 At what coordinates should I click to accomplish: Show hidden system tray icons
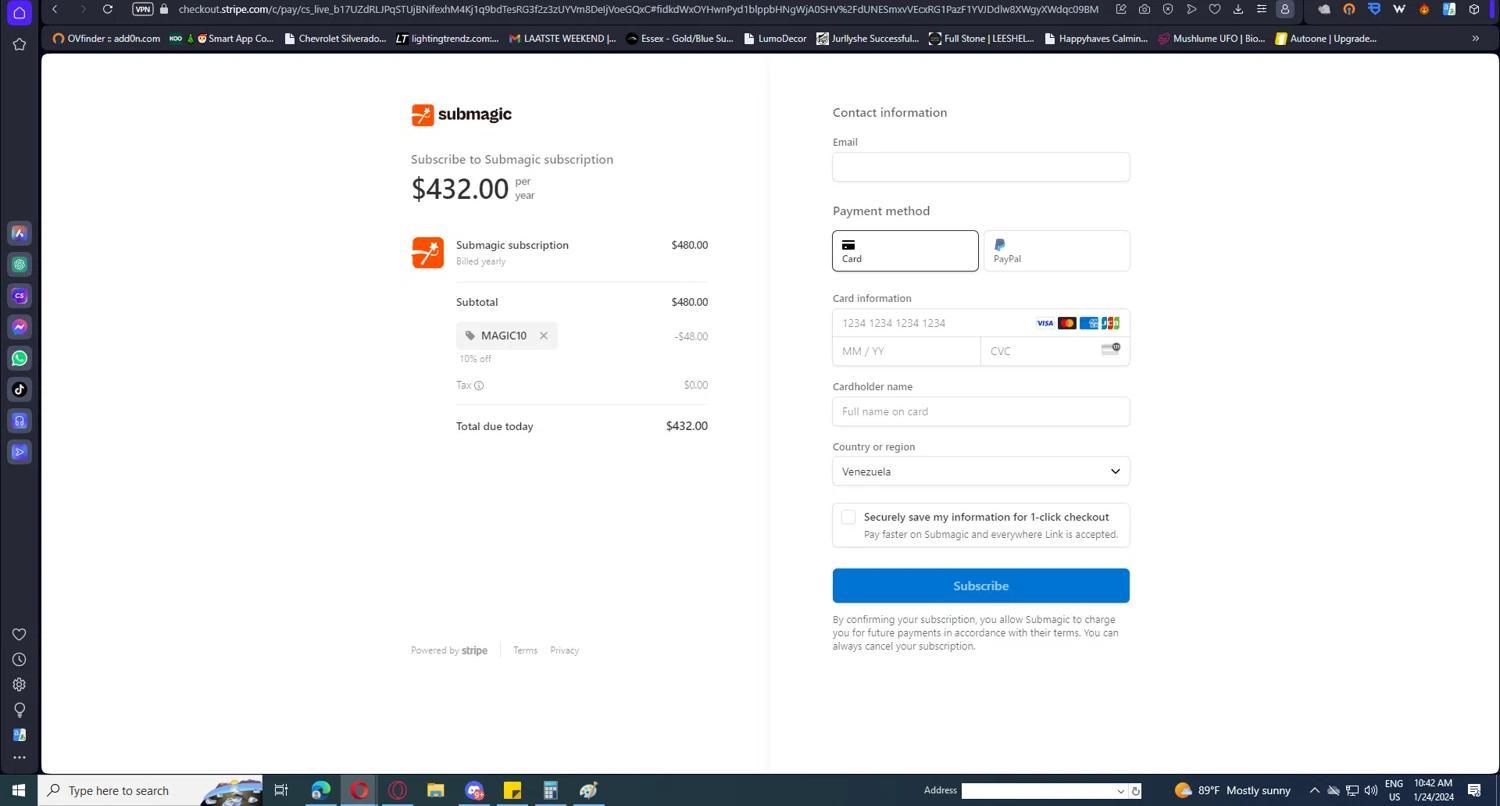coord(1314,791)
